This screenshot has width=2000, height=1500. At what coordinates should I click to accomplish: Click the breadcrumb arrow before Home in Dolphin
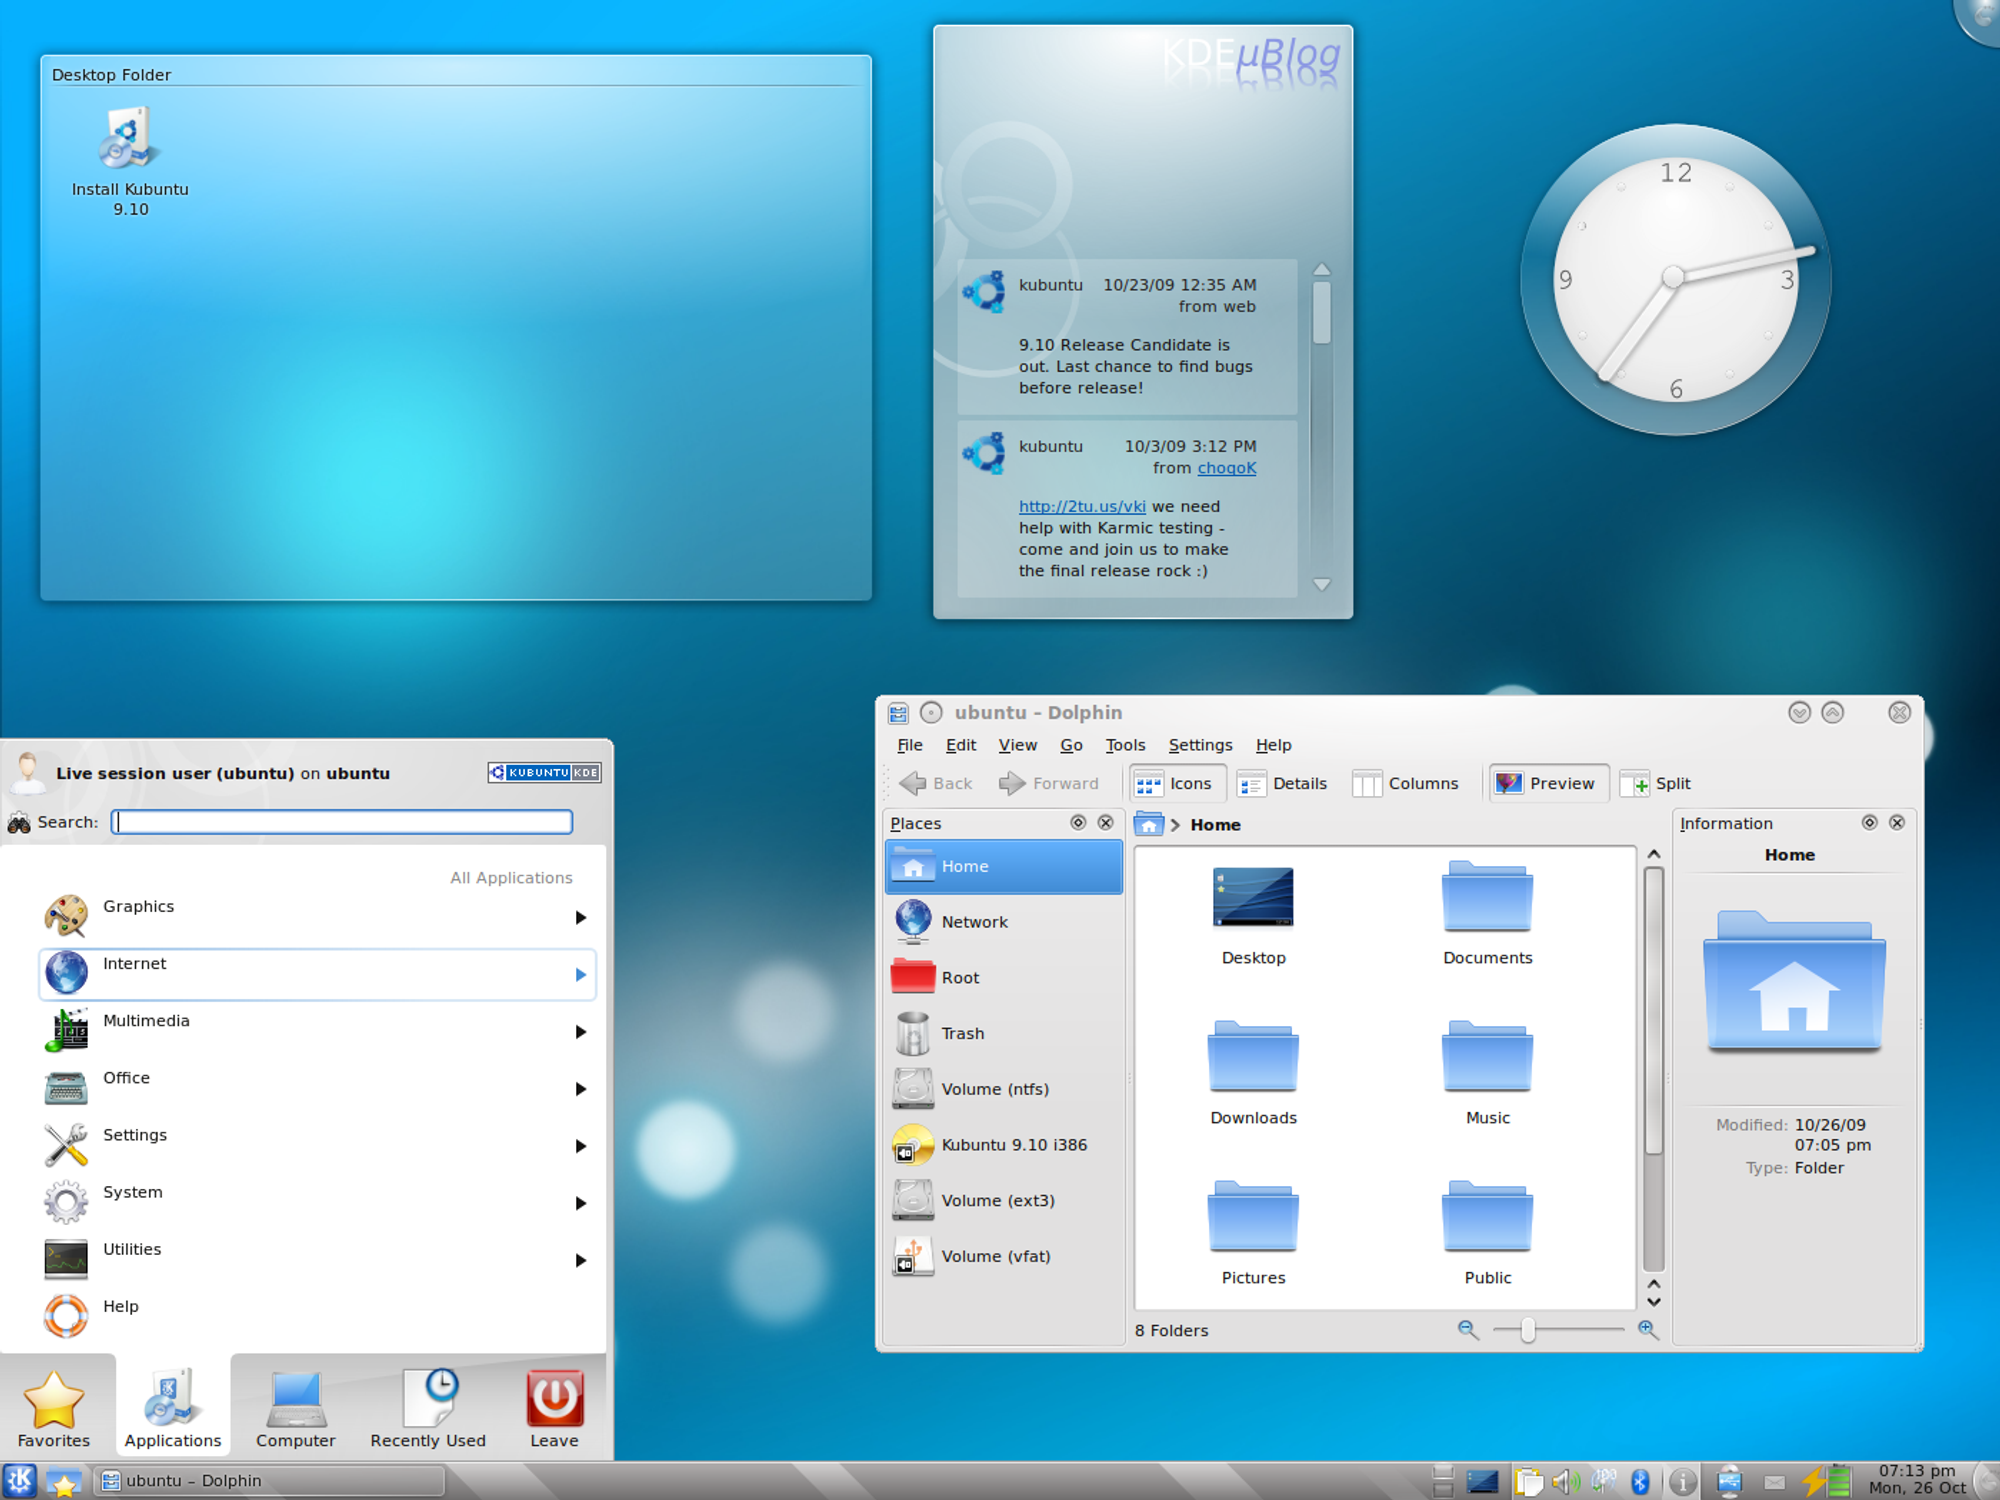(1176, 825)
